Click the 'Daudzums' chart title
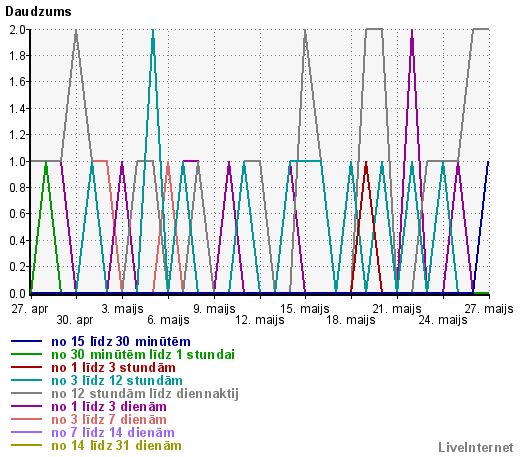This screenshot has height=457, width=520. [x=38, y=12]
